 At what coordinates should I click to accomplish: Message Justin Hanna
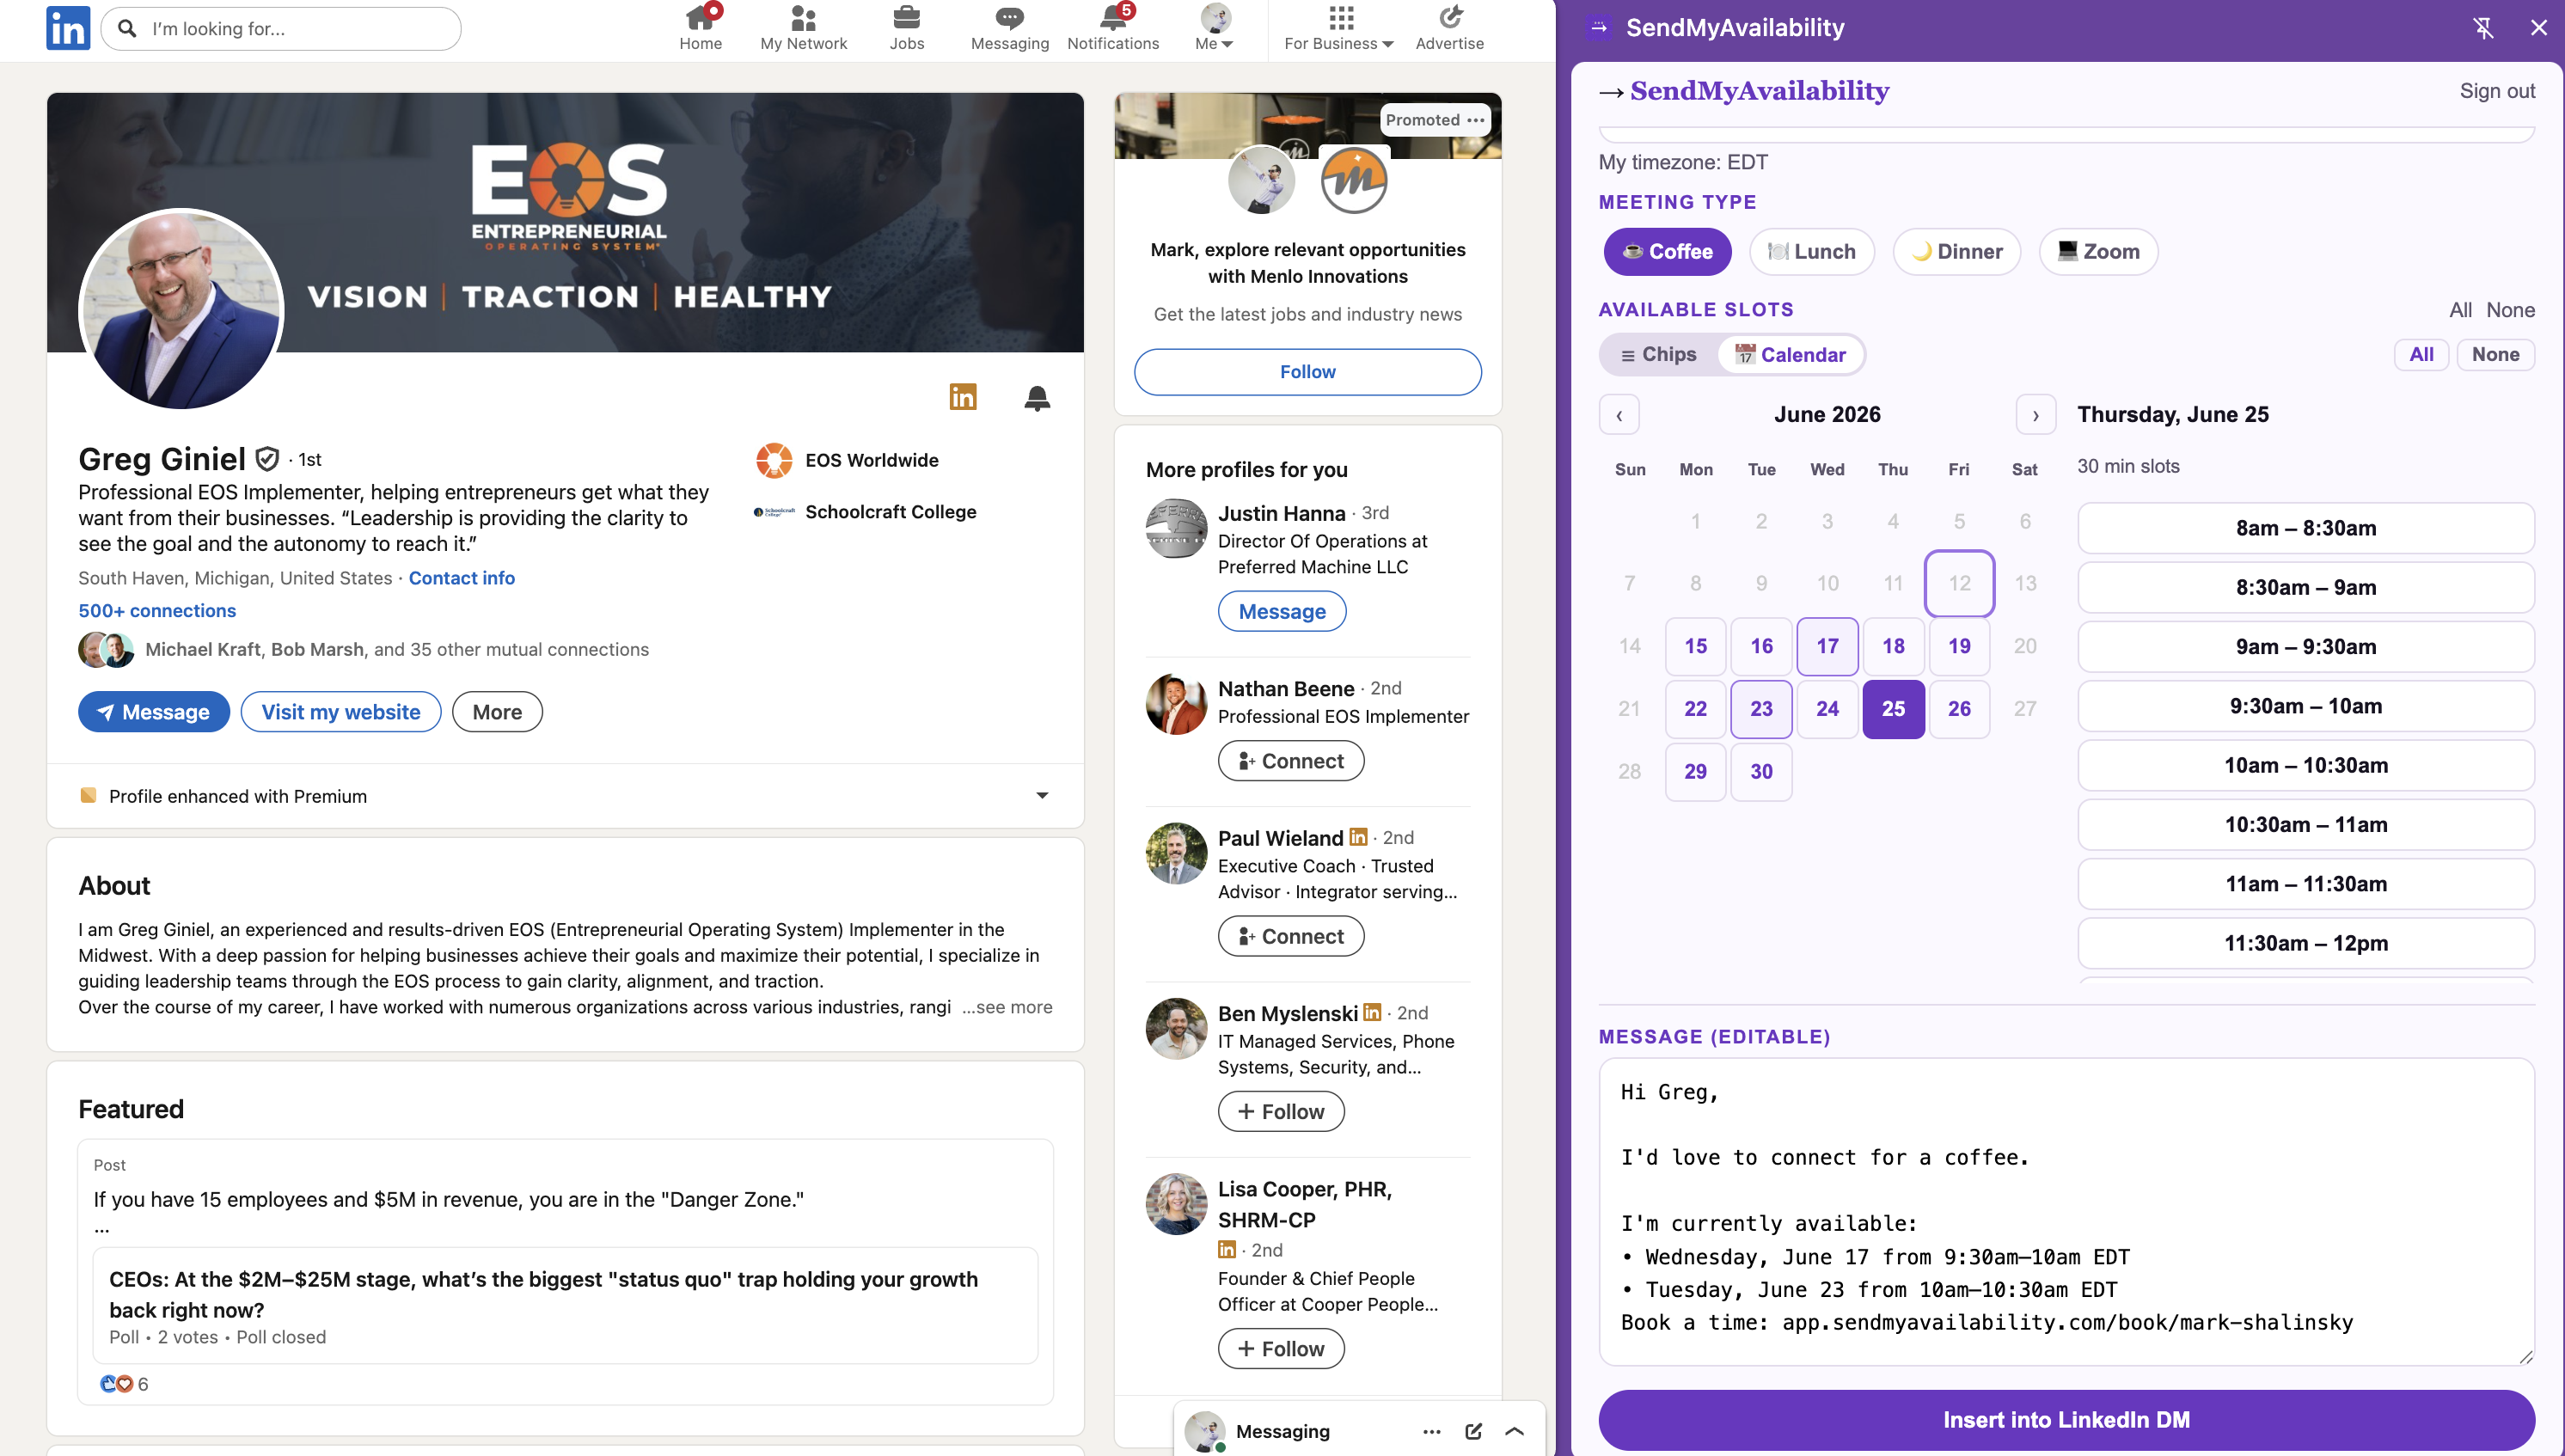point(1282,611)
